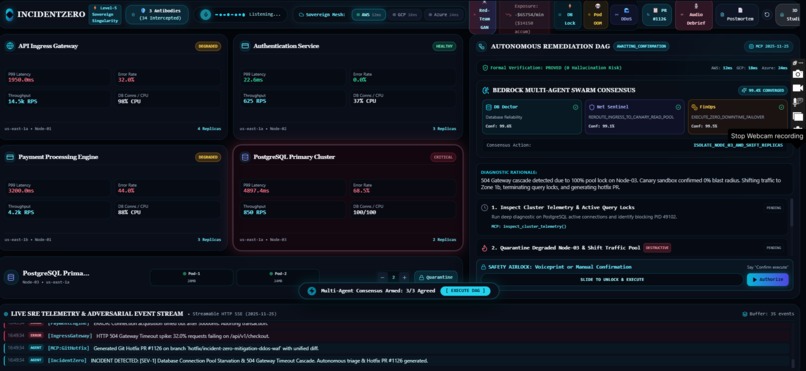
Task: Click the clock icon on step 1
Action: [x=484, y=208]
